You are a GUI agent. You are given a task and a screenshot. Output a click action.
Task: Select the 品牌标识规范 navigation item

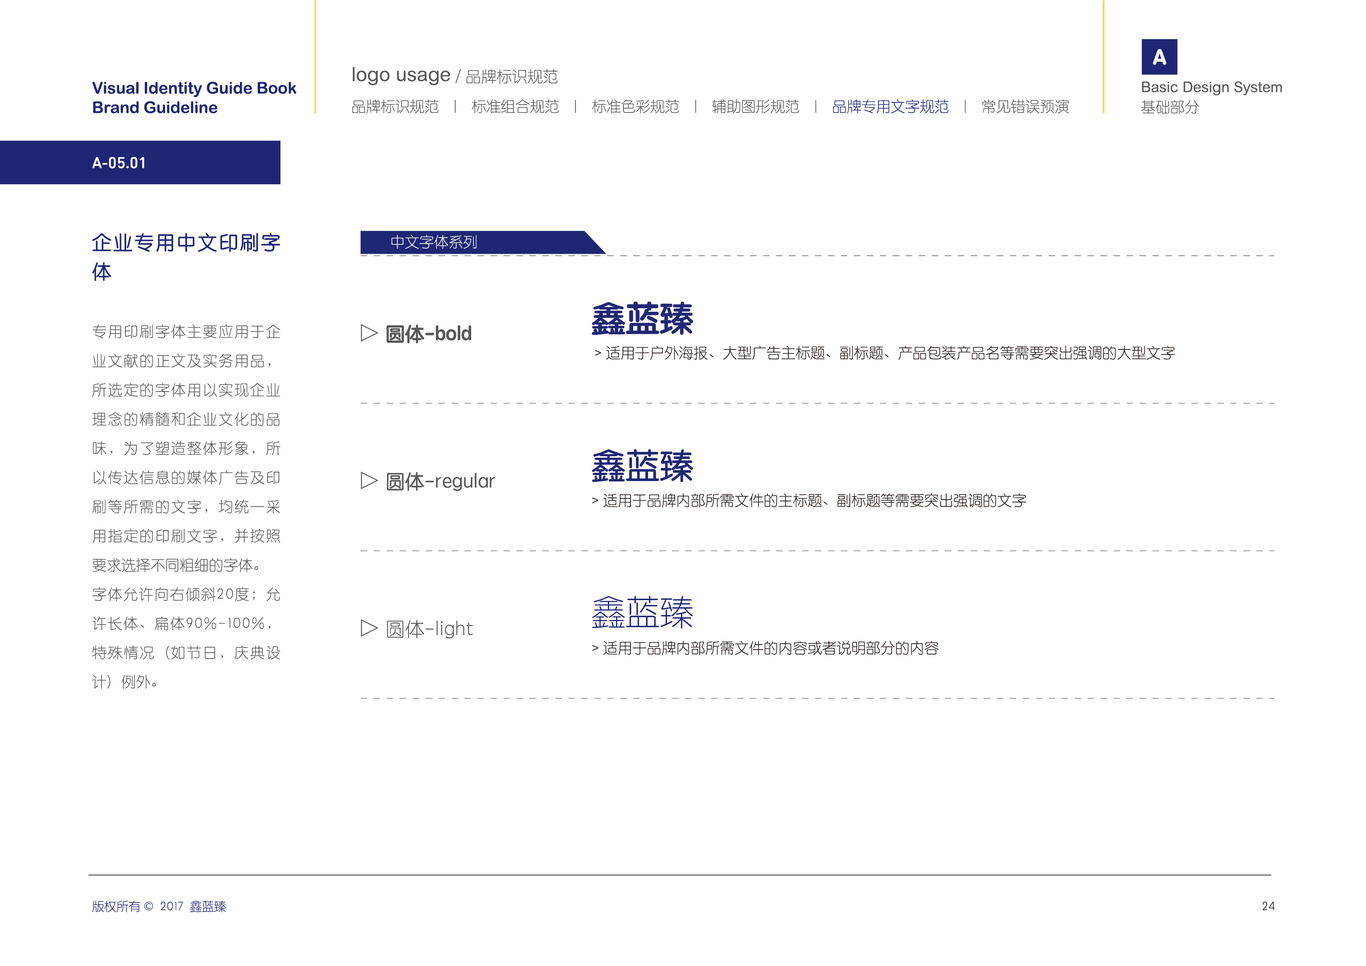tap(395, 107)
